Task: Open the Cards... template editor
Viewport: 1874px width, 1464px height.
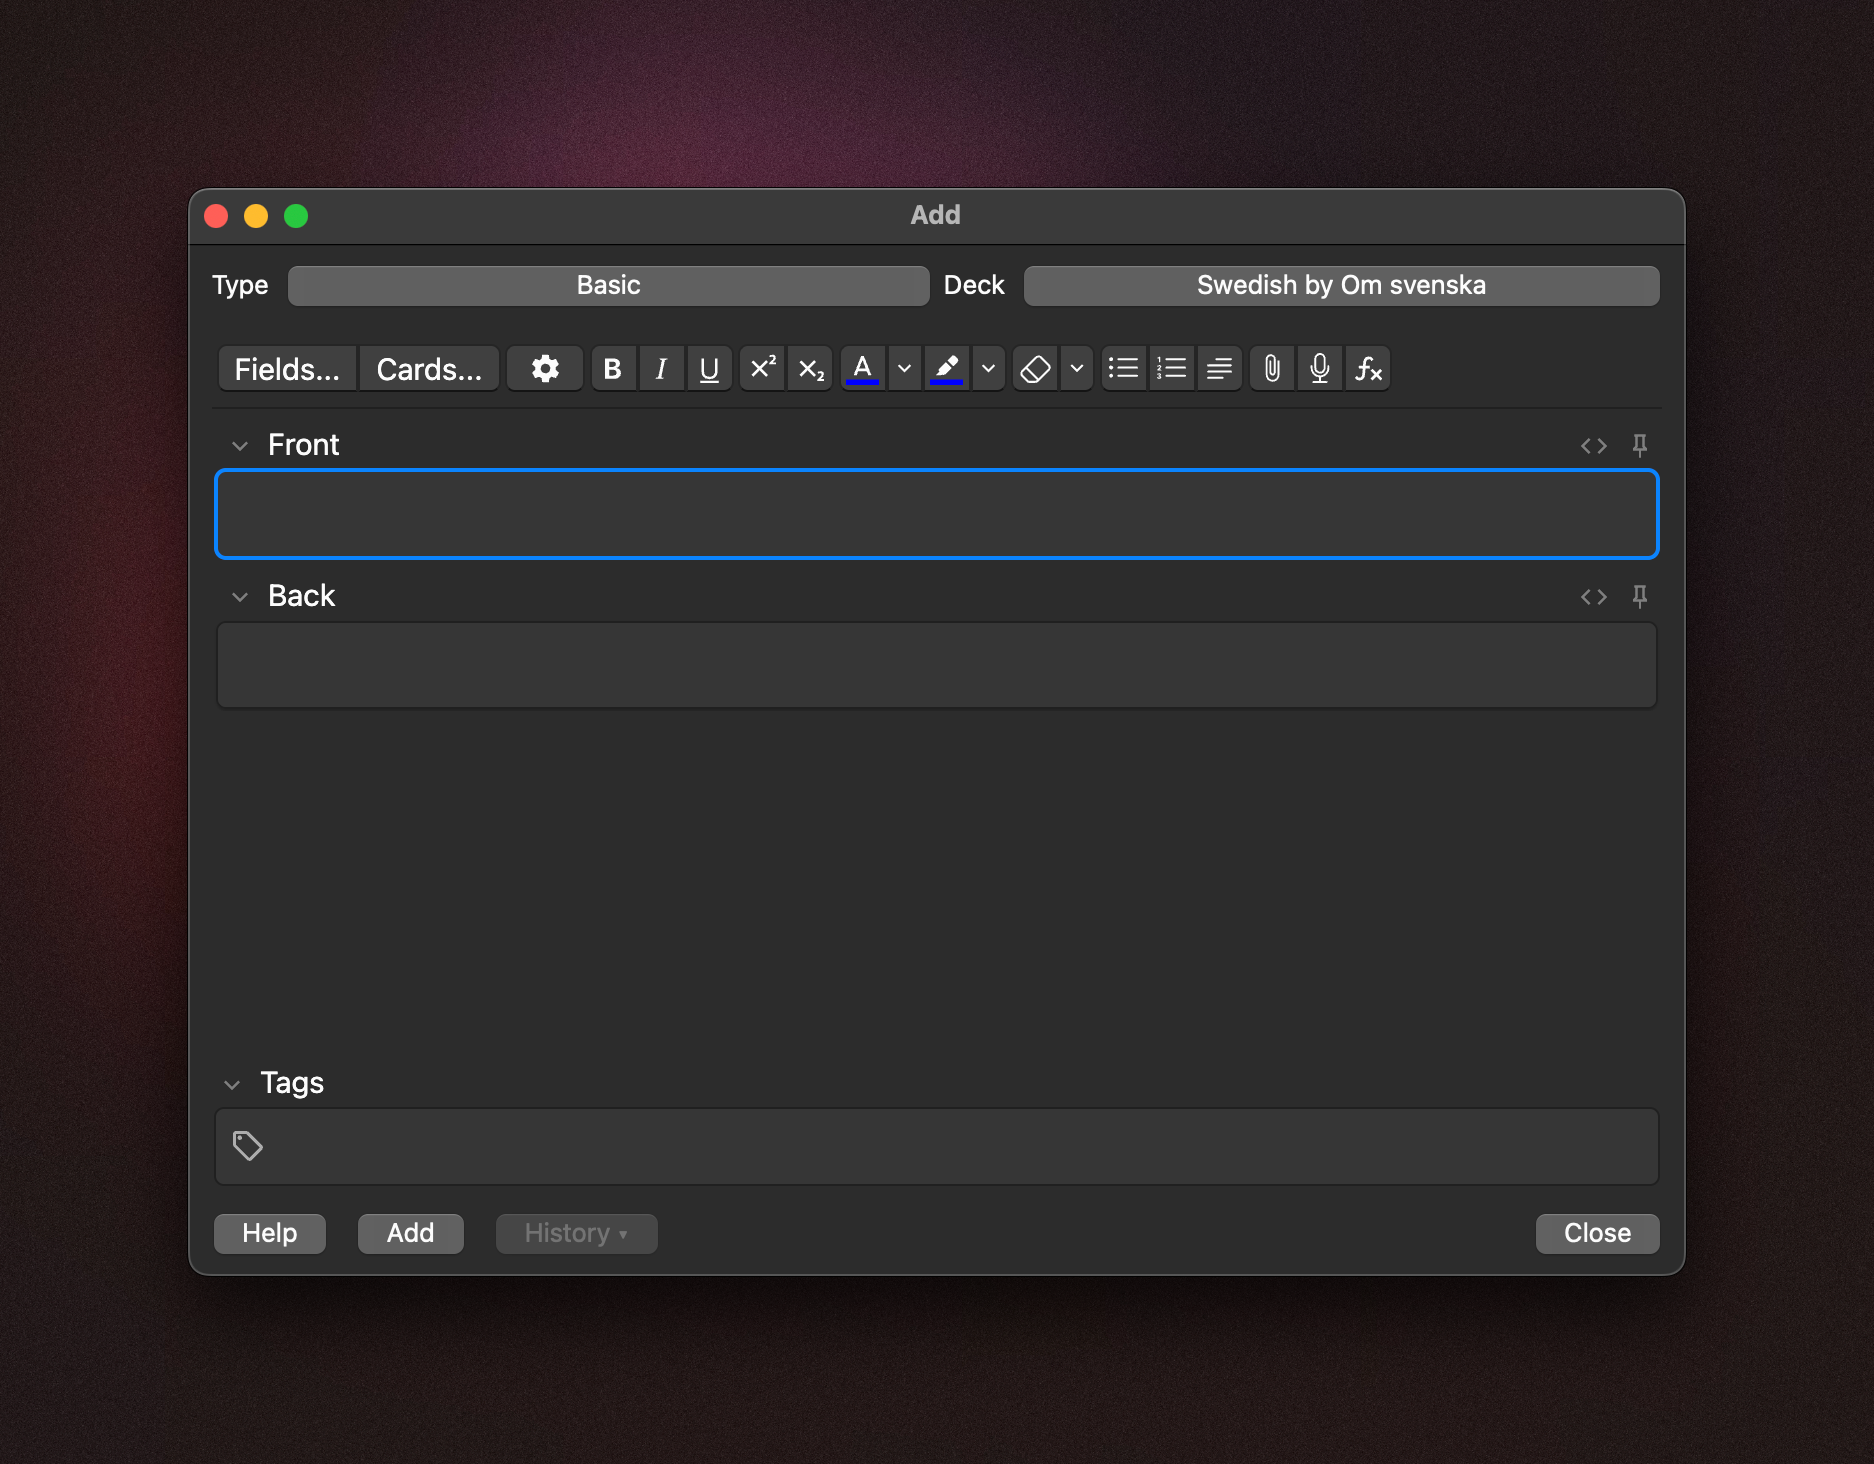Action: (429, 369)
